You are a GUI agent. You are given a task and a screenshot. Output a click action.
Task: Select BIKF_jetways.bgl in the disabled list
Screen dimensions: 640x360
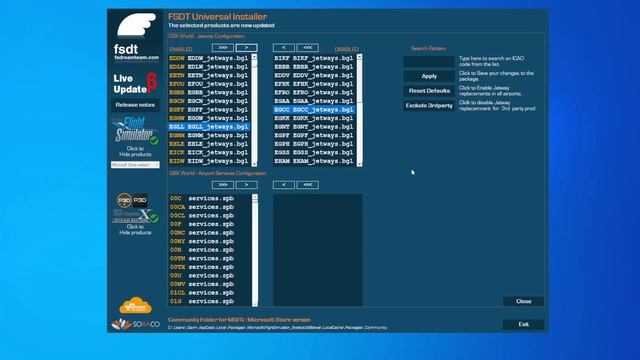314,58
